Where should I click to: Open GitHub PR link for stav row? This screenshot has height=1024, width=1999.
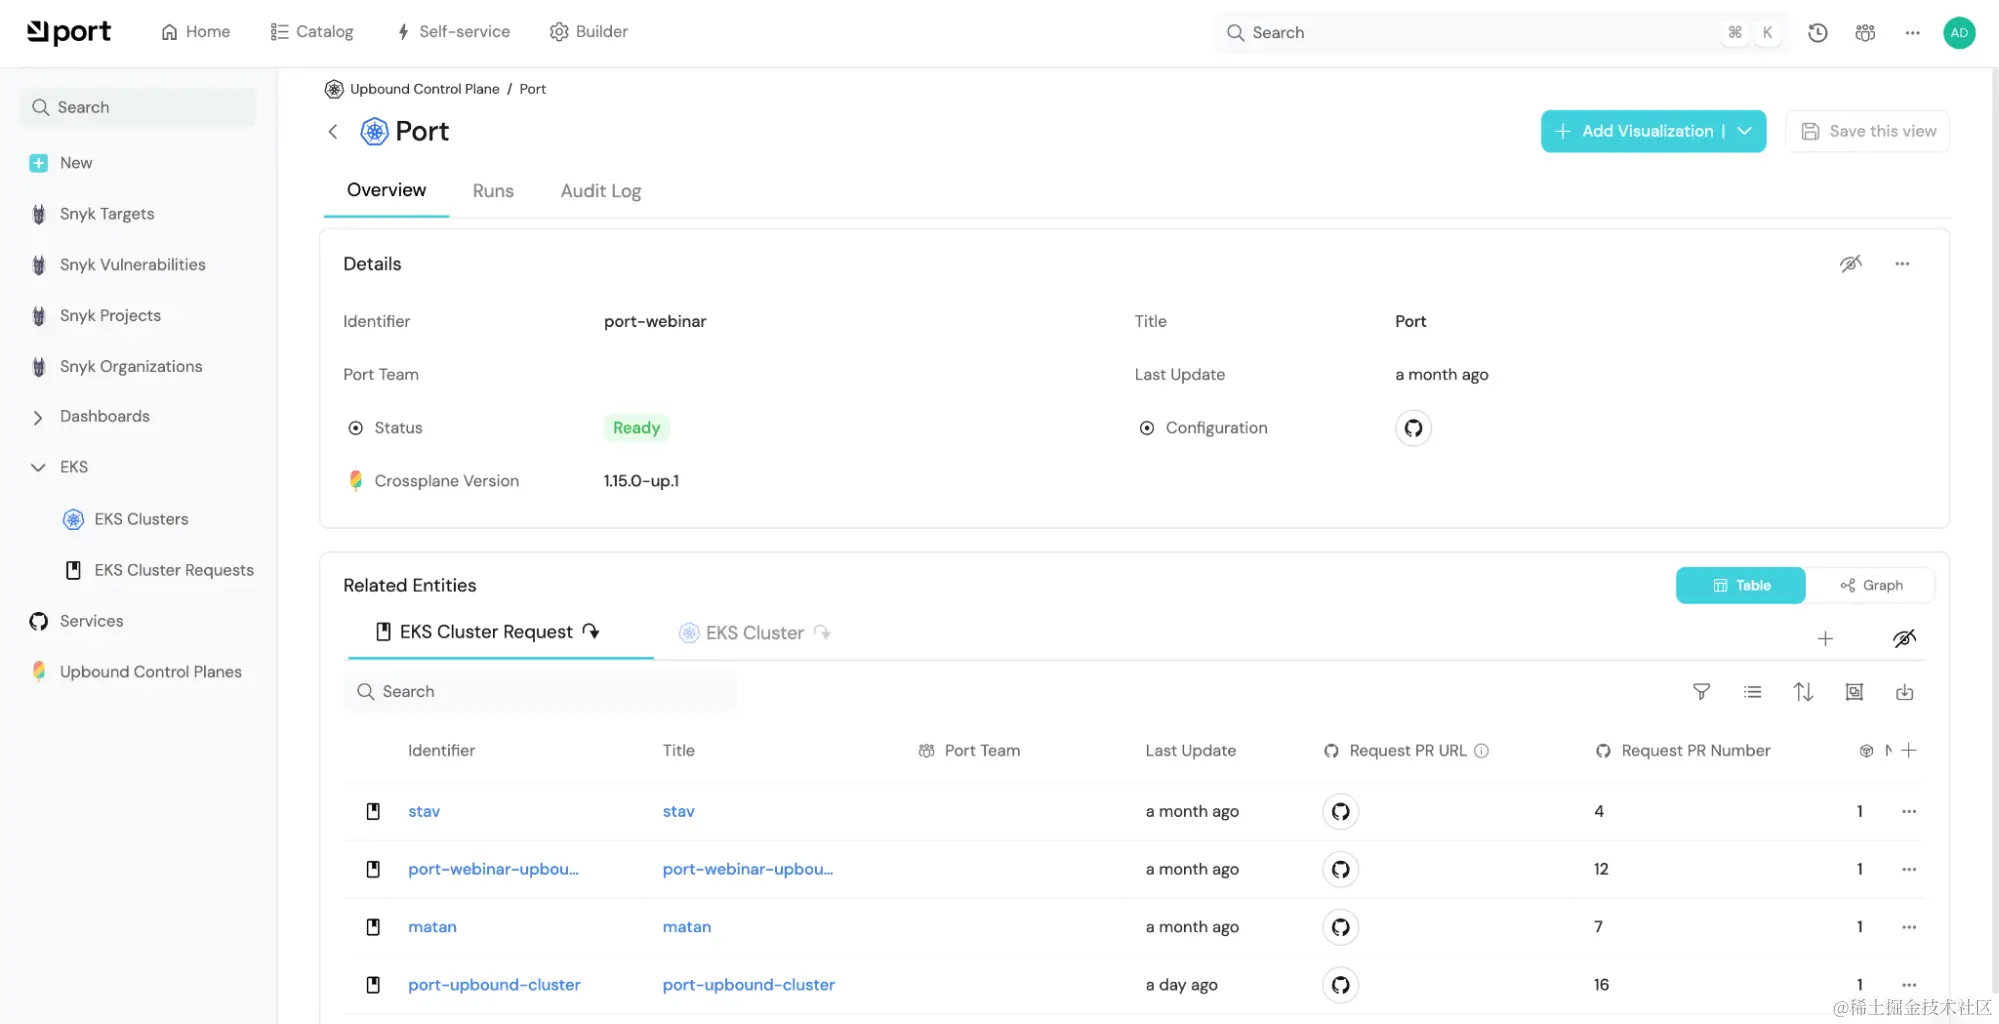[x=1340, y=811]
